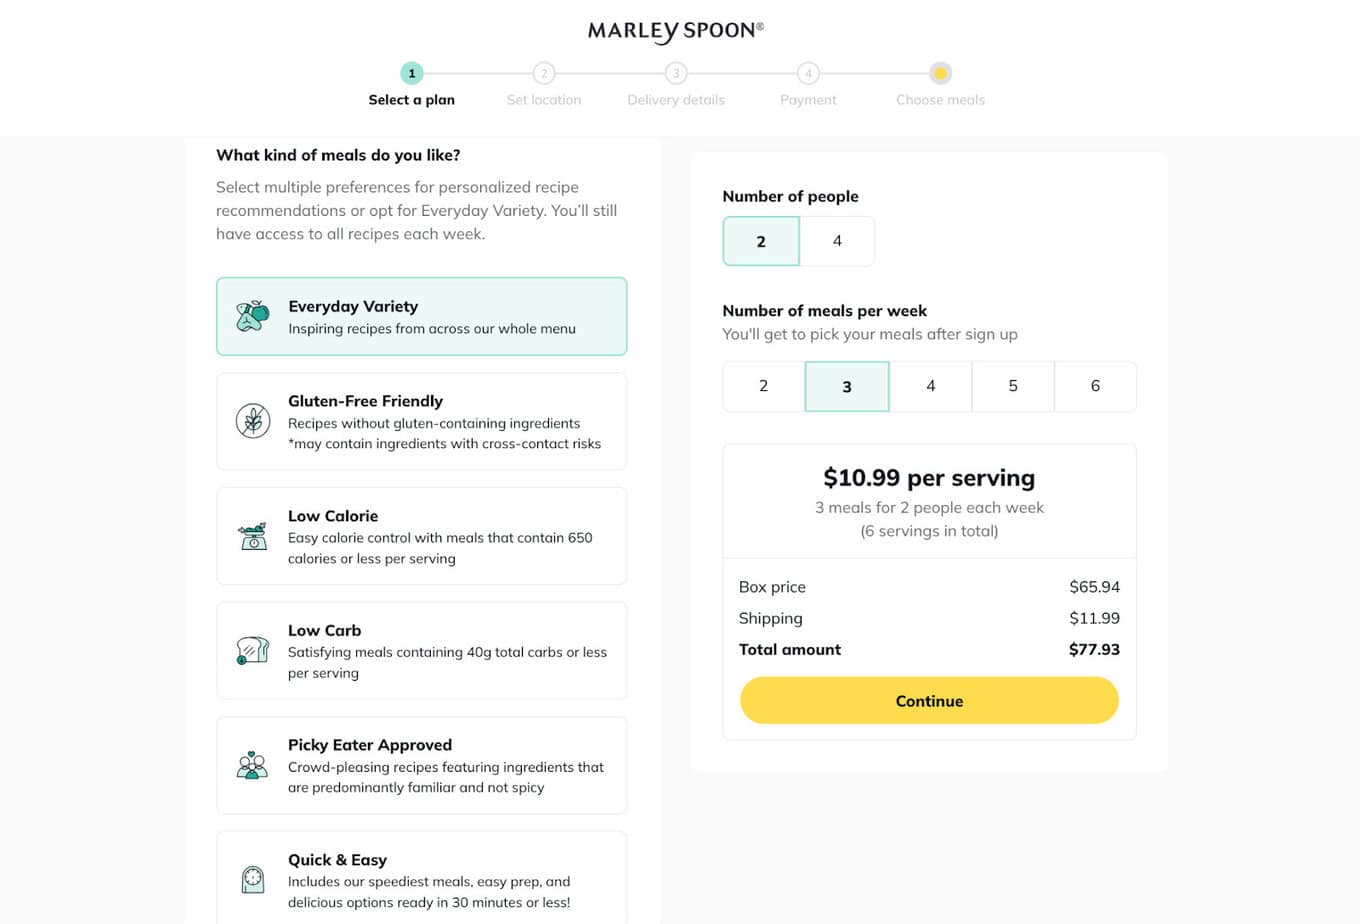Click the Choose meals step marker
1360x924 pixels.
(940, 73)
